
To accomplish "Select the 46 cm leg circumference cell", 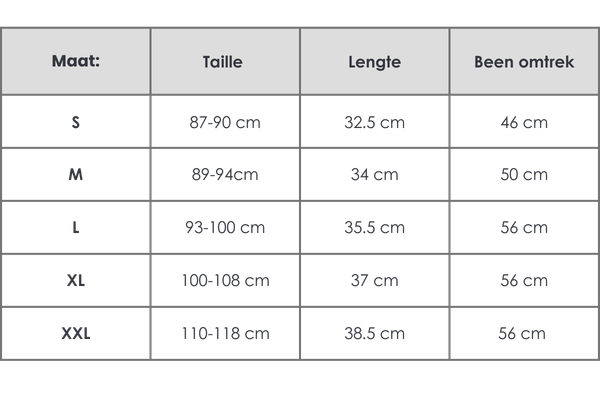I will pyautogui.click(x=524, y=122).
